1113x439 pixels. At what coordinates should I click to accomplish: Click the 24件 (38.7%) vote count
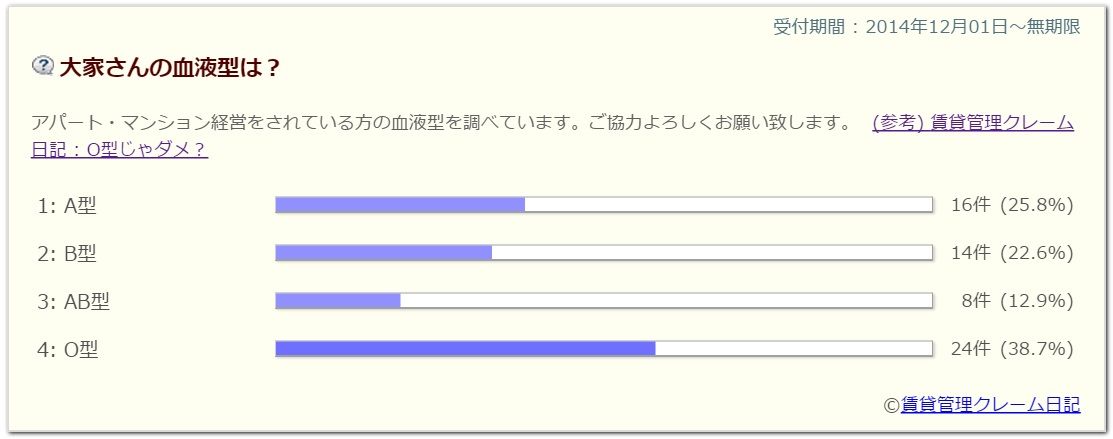[1011, 349]
